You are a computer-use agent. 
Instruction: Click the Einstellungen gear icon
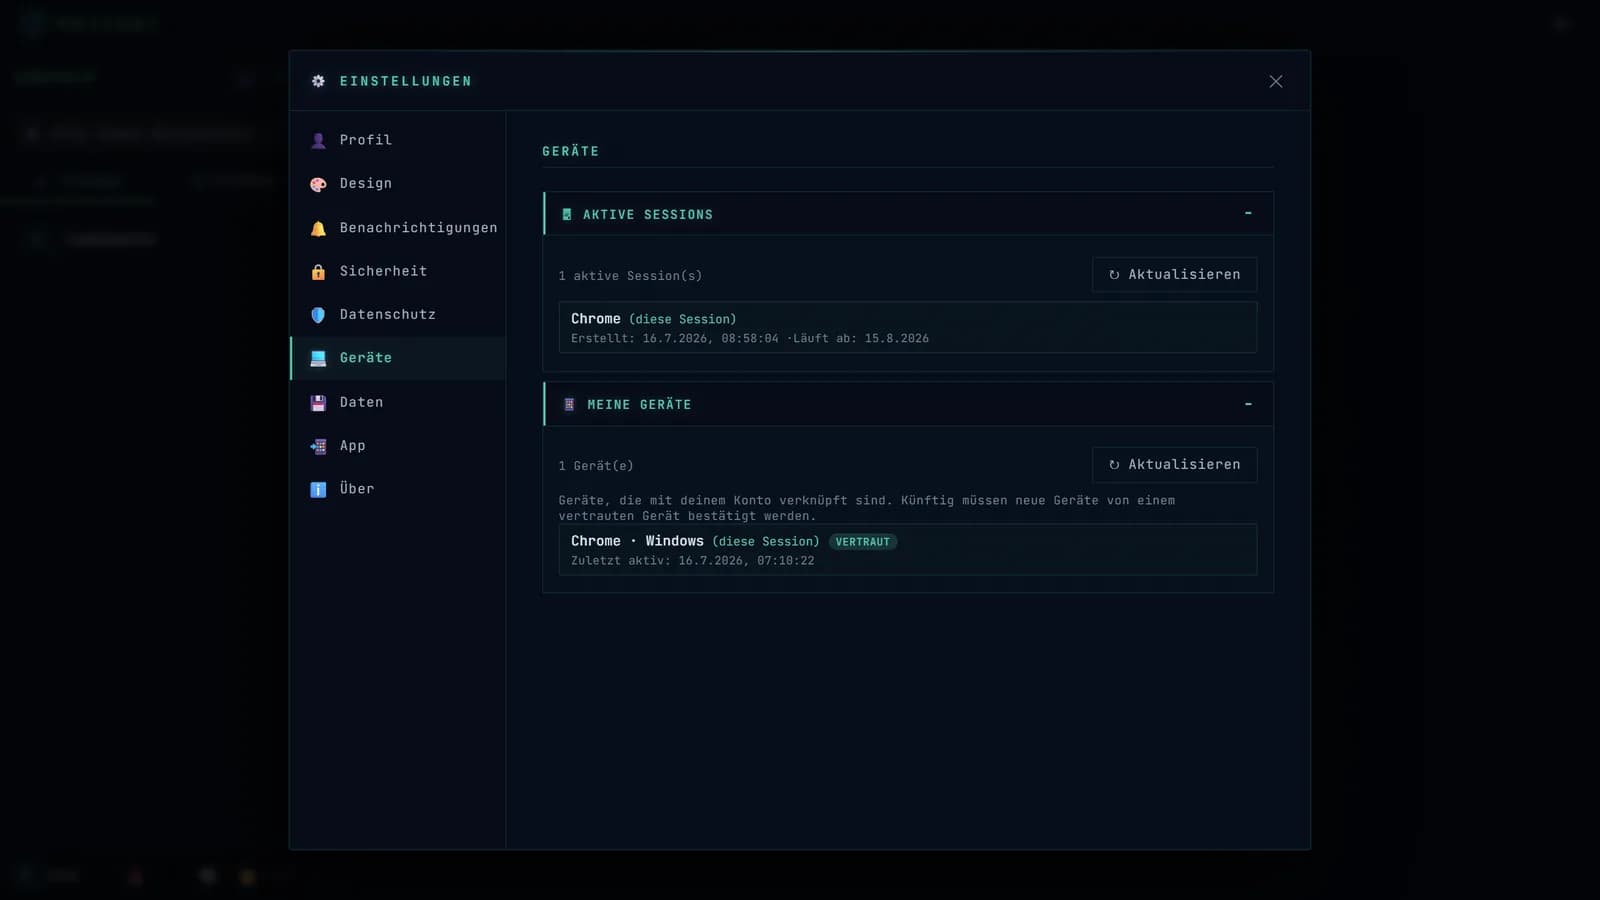point(318,81)
